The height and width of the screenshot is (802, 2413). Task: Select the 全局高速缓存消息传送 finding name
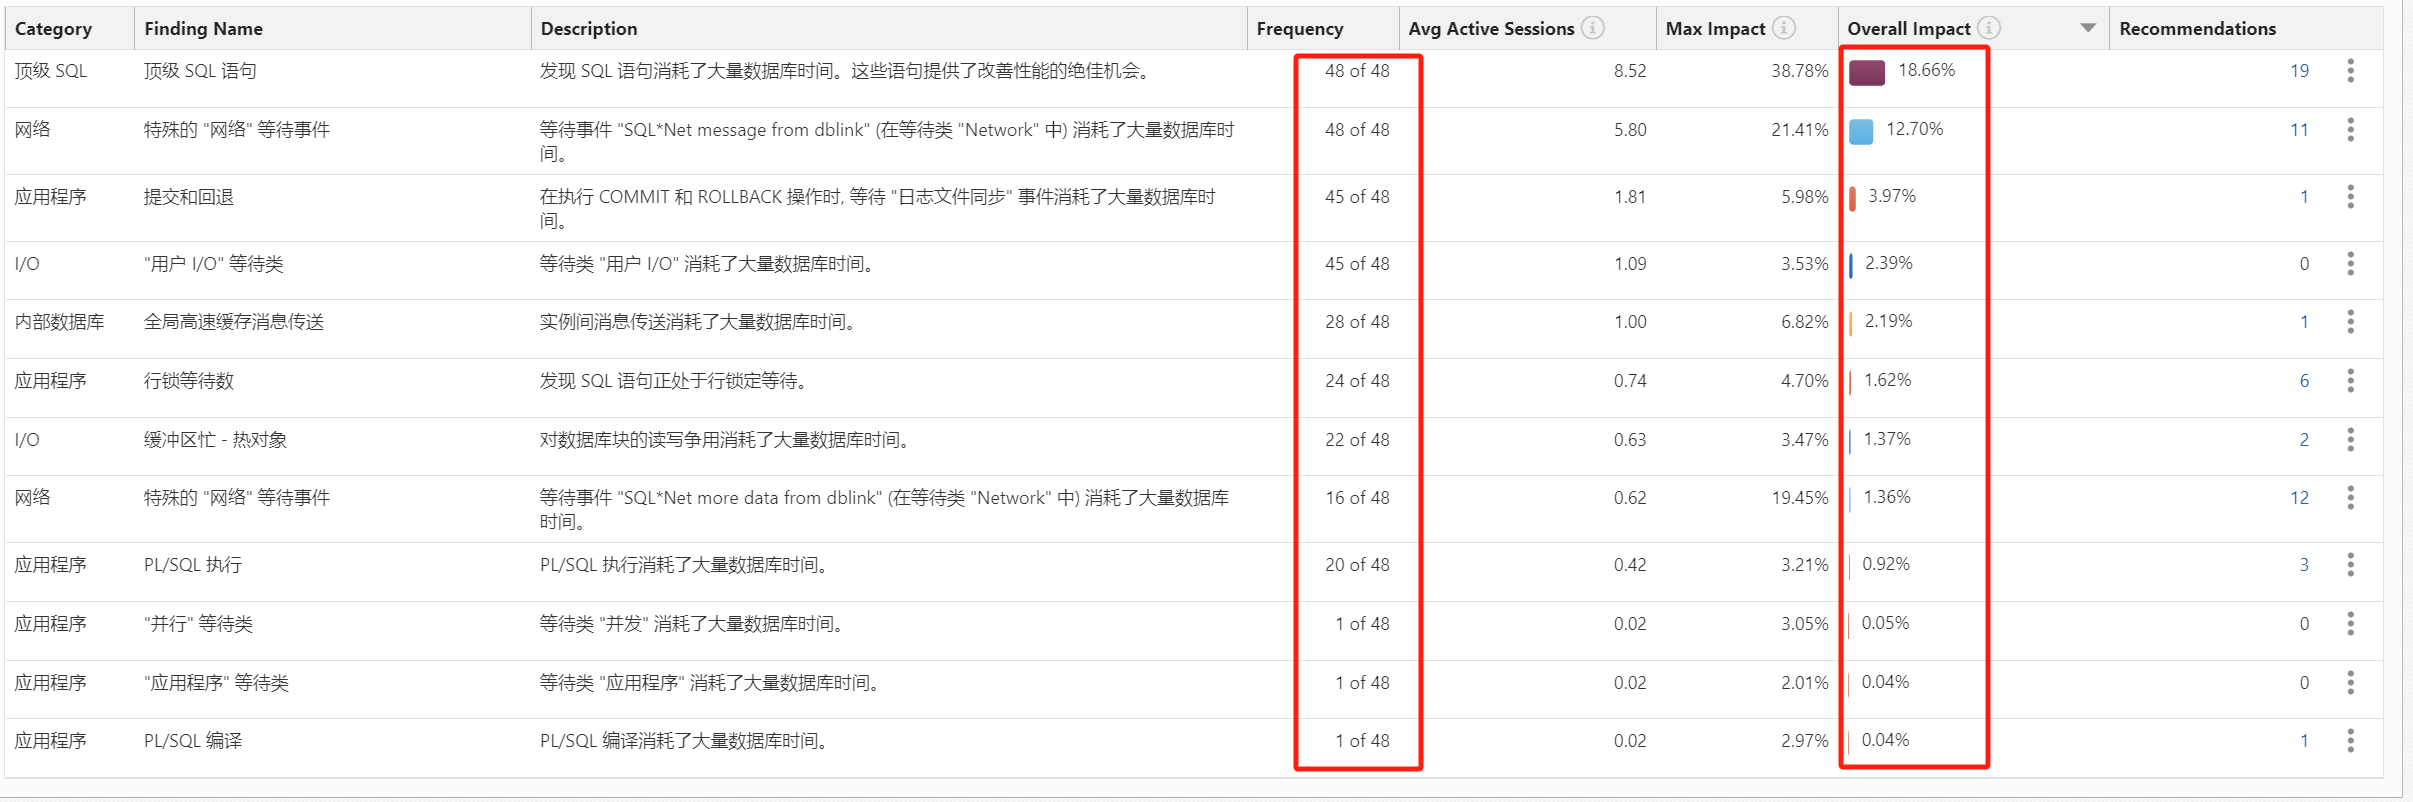(233, 322)
